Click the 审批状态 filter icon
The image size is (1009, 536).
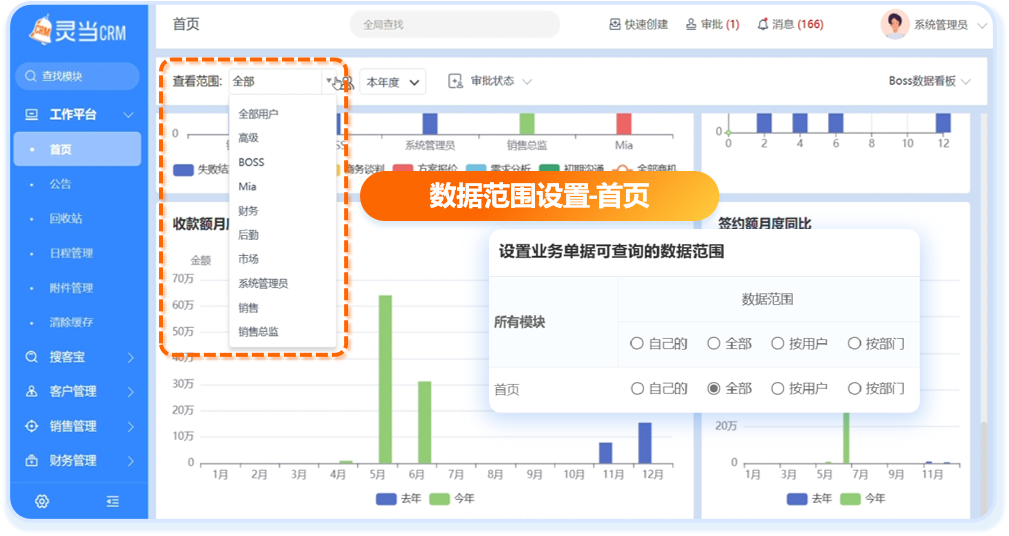click(x=456, y=82)
